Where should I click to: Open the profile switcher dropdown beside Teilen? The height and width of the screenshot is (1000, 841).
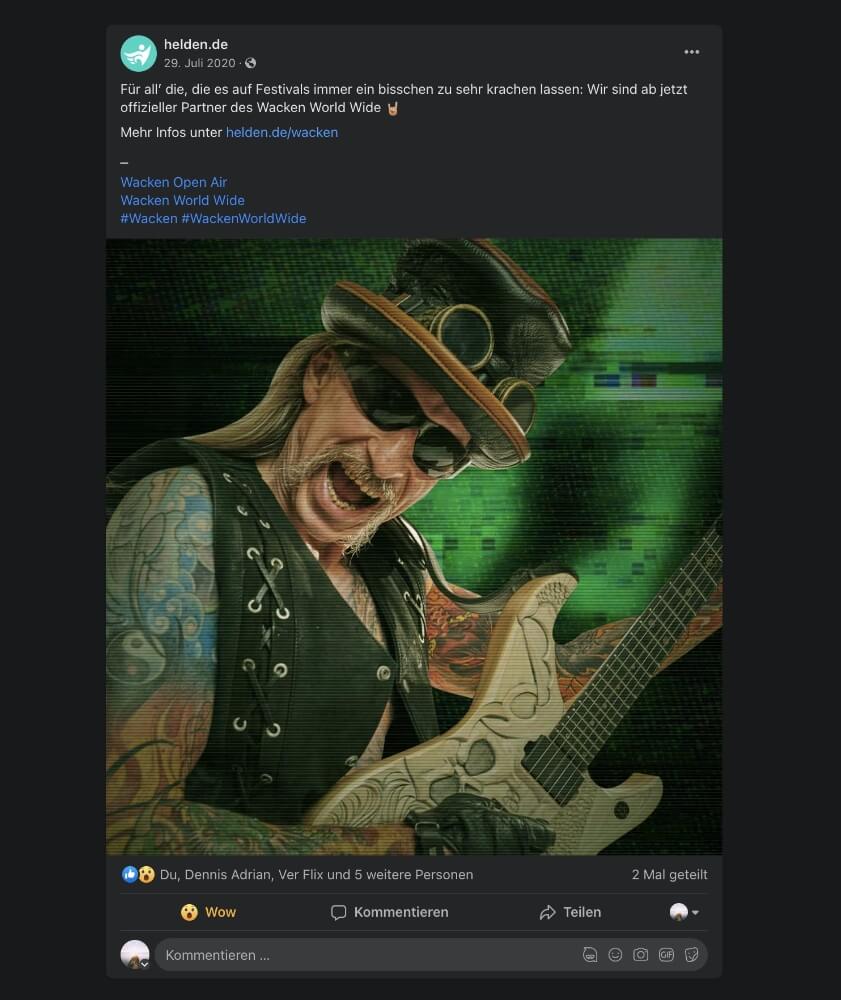tap(685, 912)
